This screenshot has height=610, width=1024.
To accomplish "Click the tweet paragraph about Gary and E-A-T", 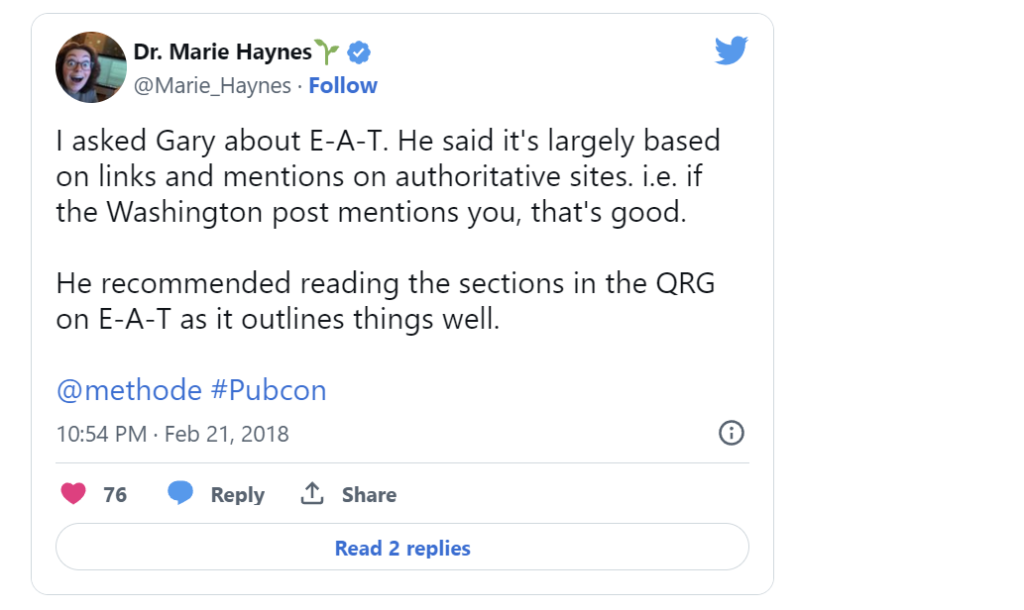I will pyautogui.click(x=388, y=177).
